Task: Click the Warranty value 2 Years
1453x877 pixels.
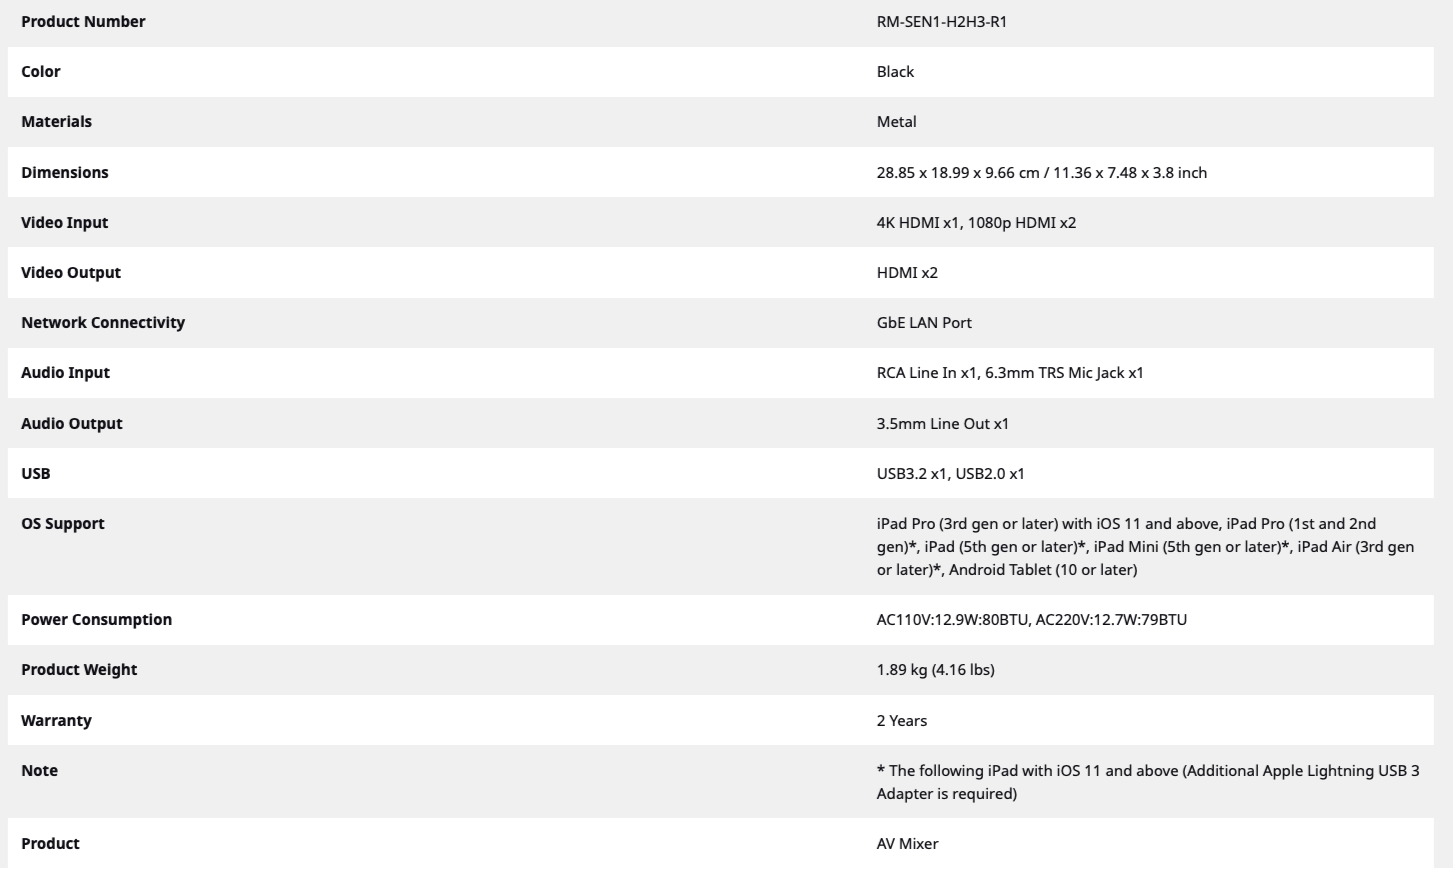Action: [x=901, y=721]
